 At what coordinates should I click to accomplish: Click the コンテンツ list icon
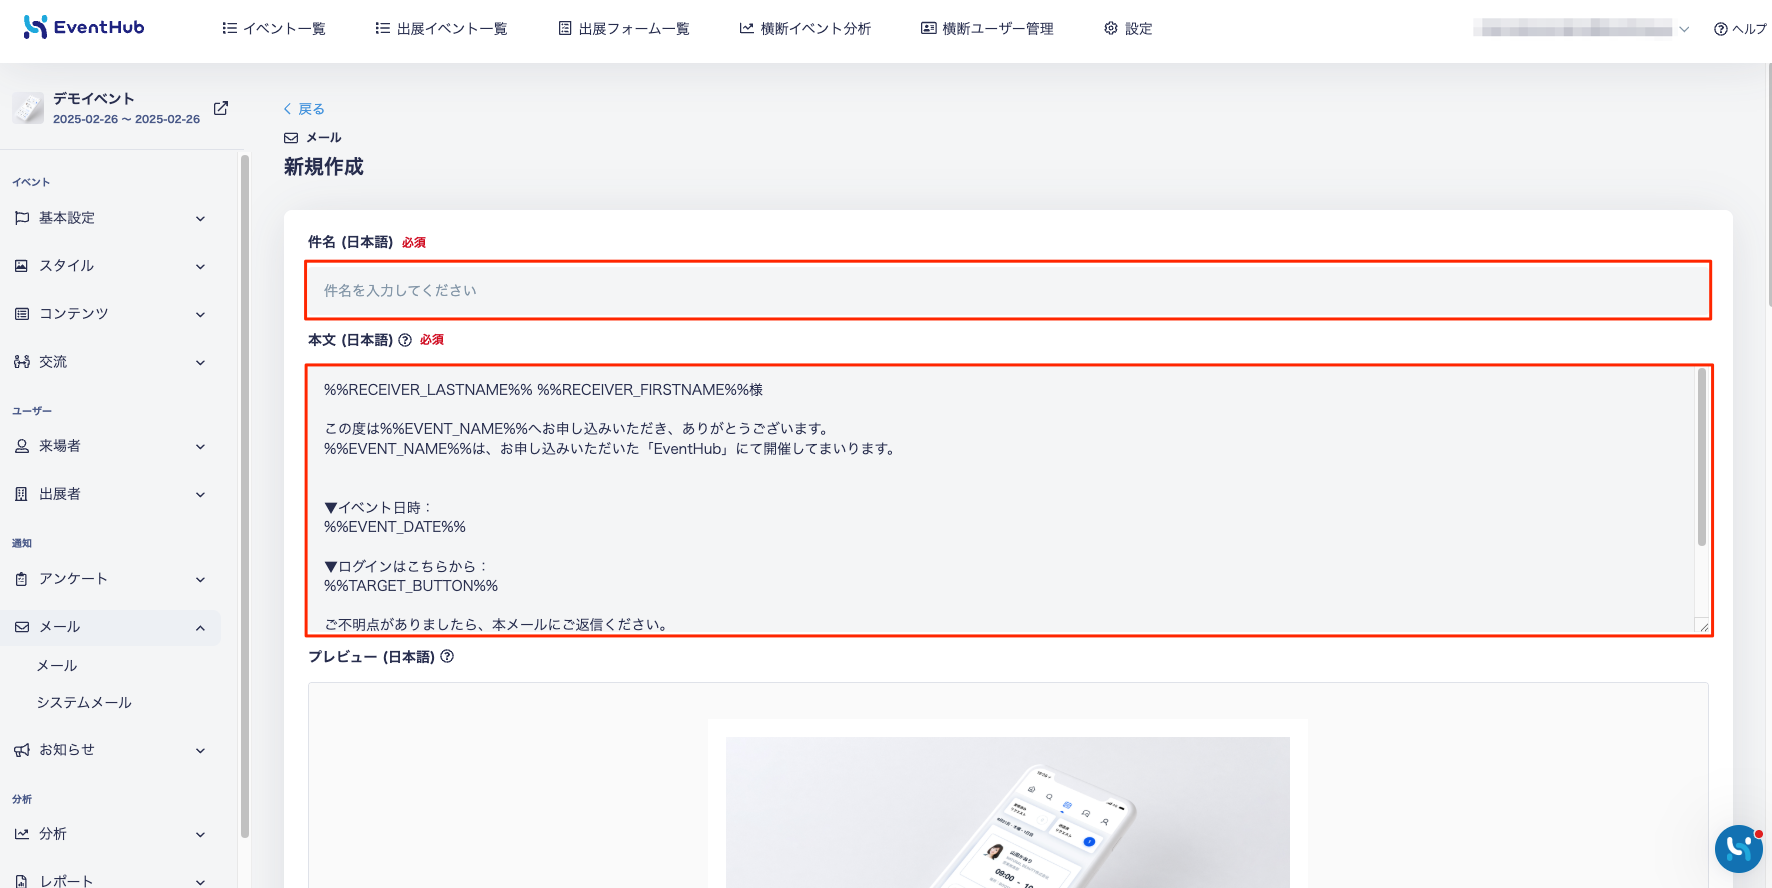[22, 314]
